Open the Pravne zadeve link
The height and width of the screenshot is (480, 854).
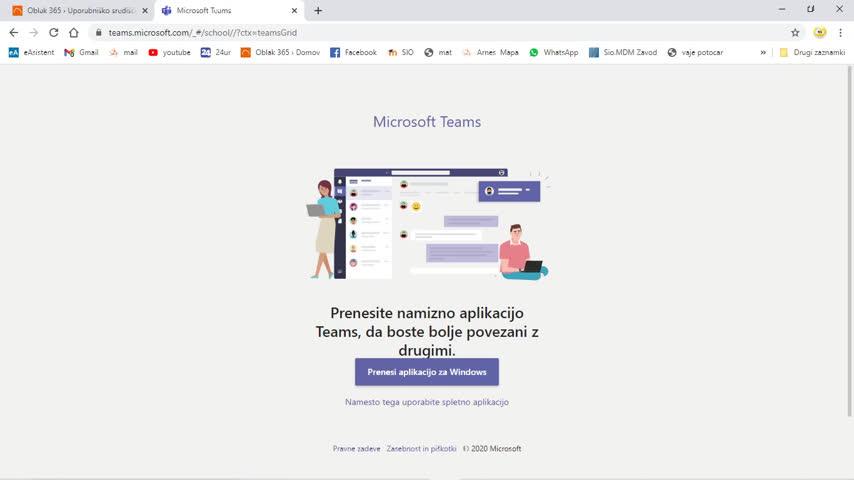click(x=356, y=449)
